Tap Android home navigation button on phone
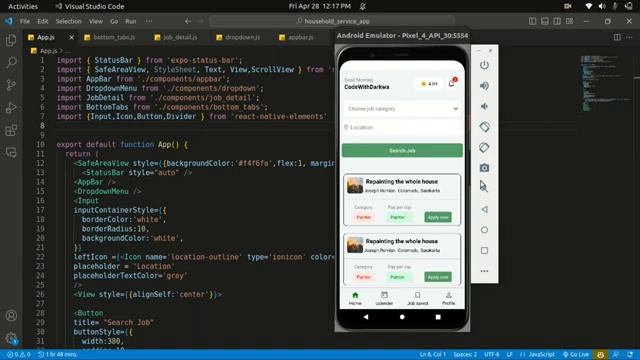The width and height of the screenshot is (640, 360). tap(402, 317)
